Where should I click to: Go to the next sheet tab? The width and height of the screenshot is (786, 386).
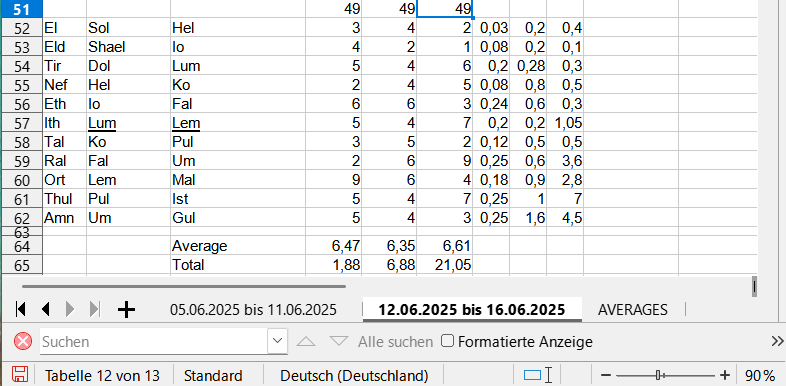pyautogui.click(x=70, y=309)
